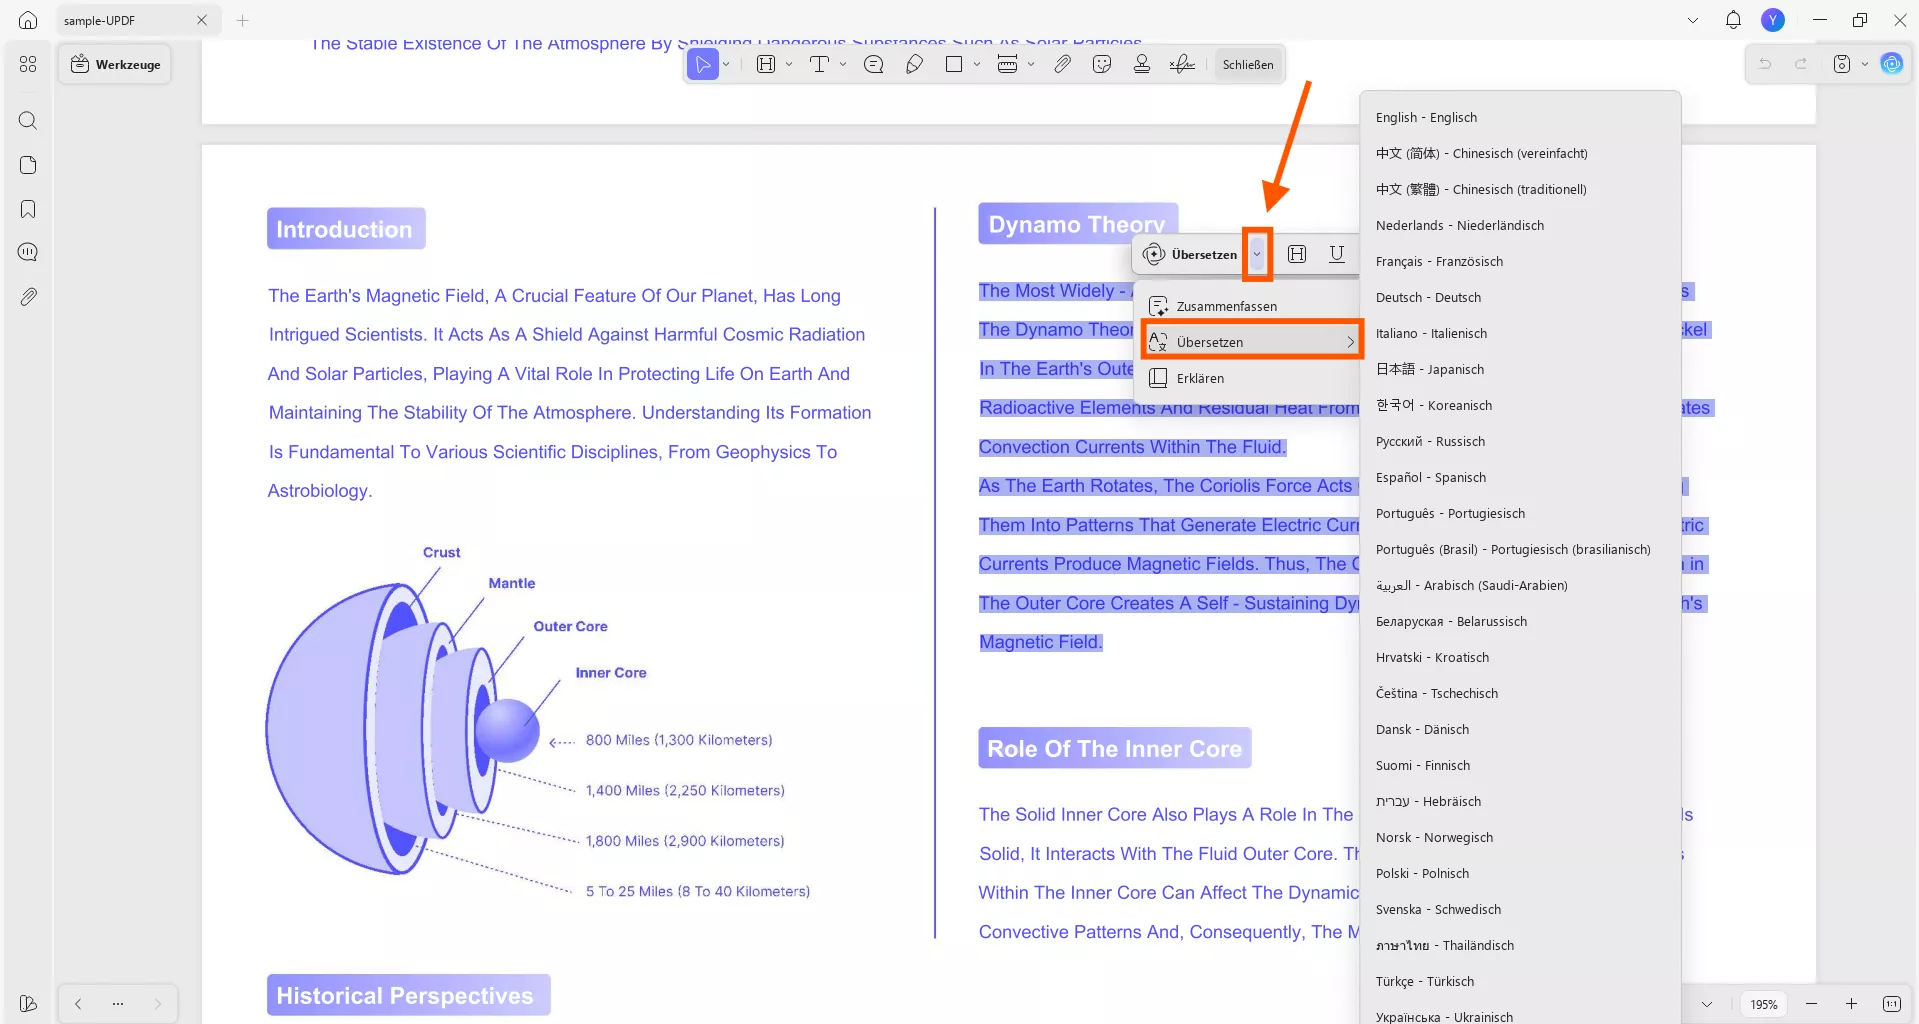Click the Übersetzen button in floating bar

pyautogui.click(x=1190, y=254)
